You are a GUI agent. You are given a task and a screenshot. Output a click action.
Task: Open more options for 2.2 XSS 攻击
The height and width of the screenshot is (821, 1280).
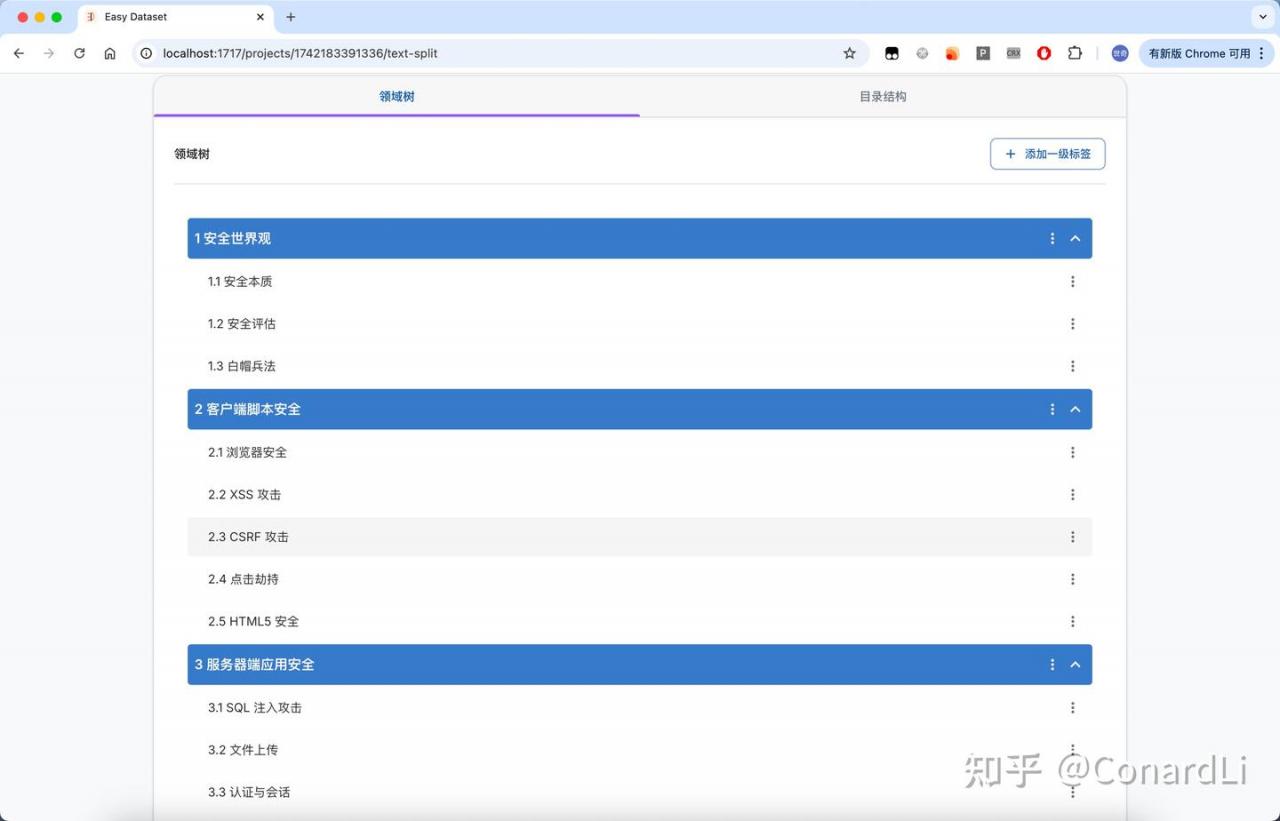coord(1072,494)
